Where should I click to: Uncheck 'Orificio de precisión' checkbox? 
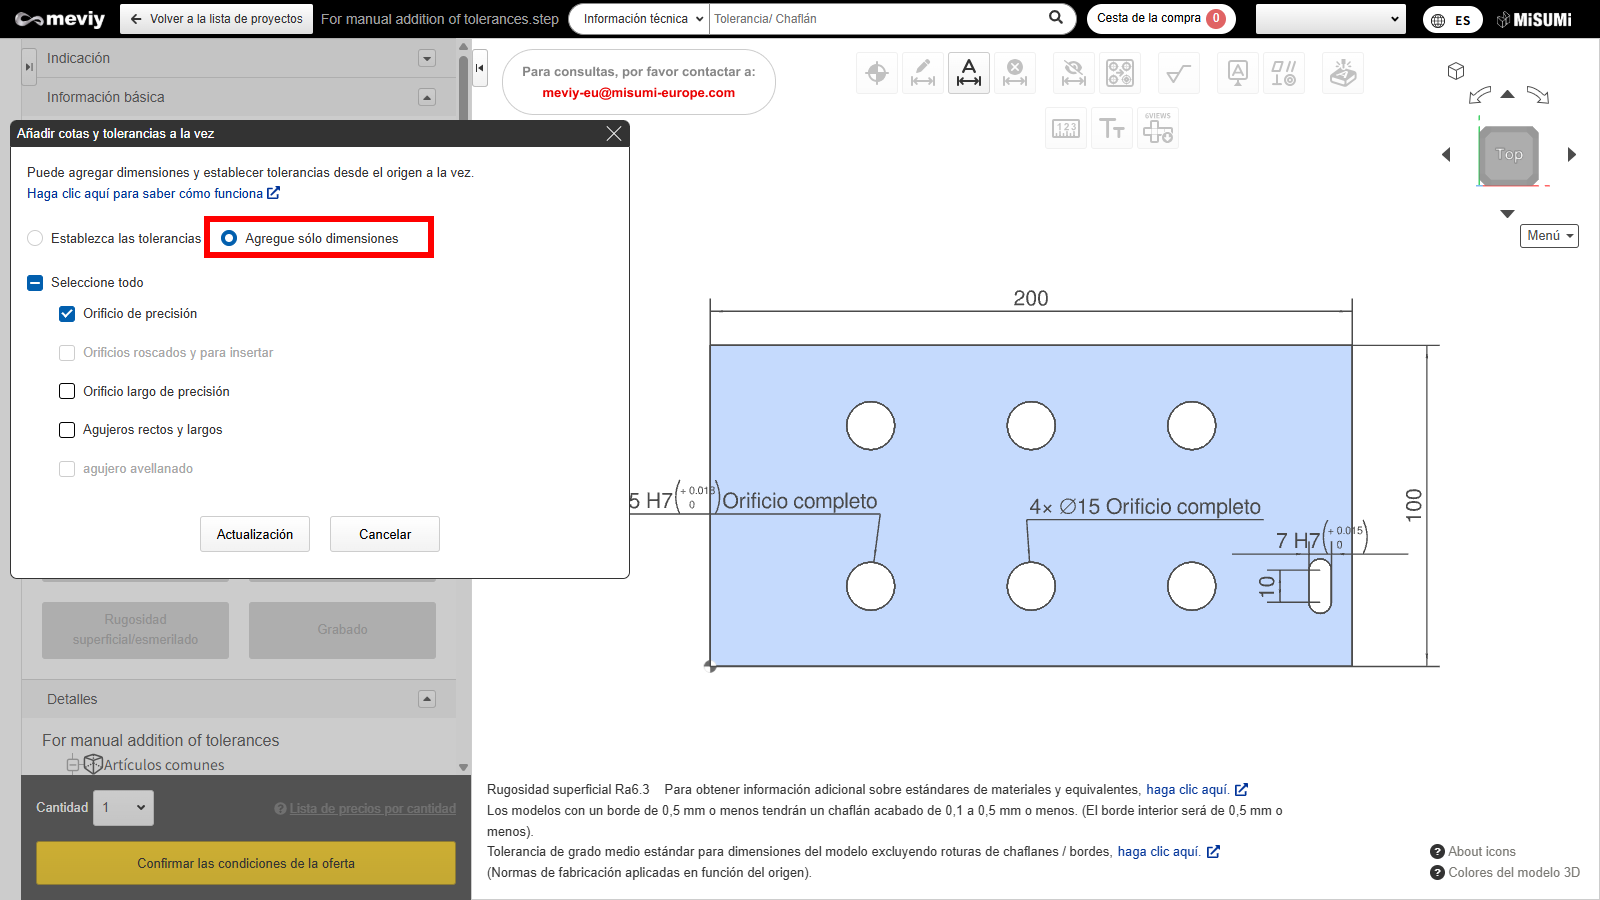[x=67, y=314]
